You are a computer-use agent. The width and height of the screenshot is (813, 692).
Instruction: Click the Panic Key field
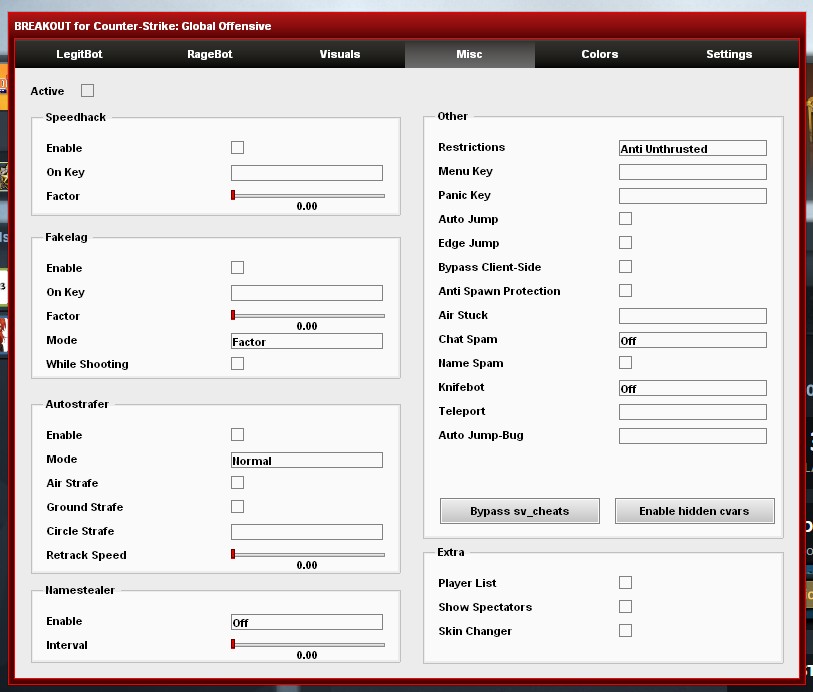click(693, 196)
